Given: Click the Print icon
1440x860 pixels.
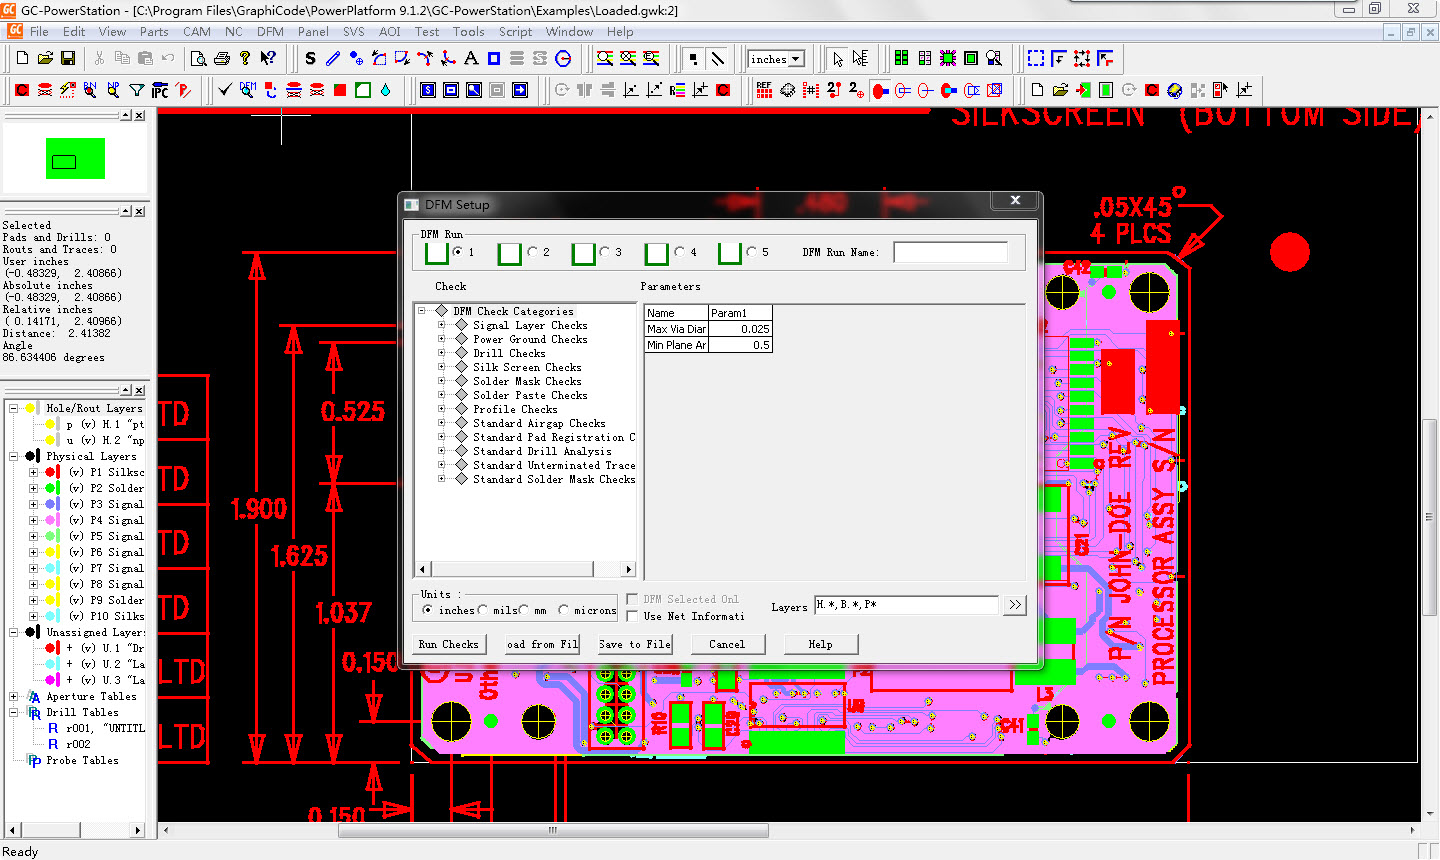Looking at the screenshot, I should click(222, 59).
